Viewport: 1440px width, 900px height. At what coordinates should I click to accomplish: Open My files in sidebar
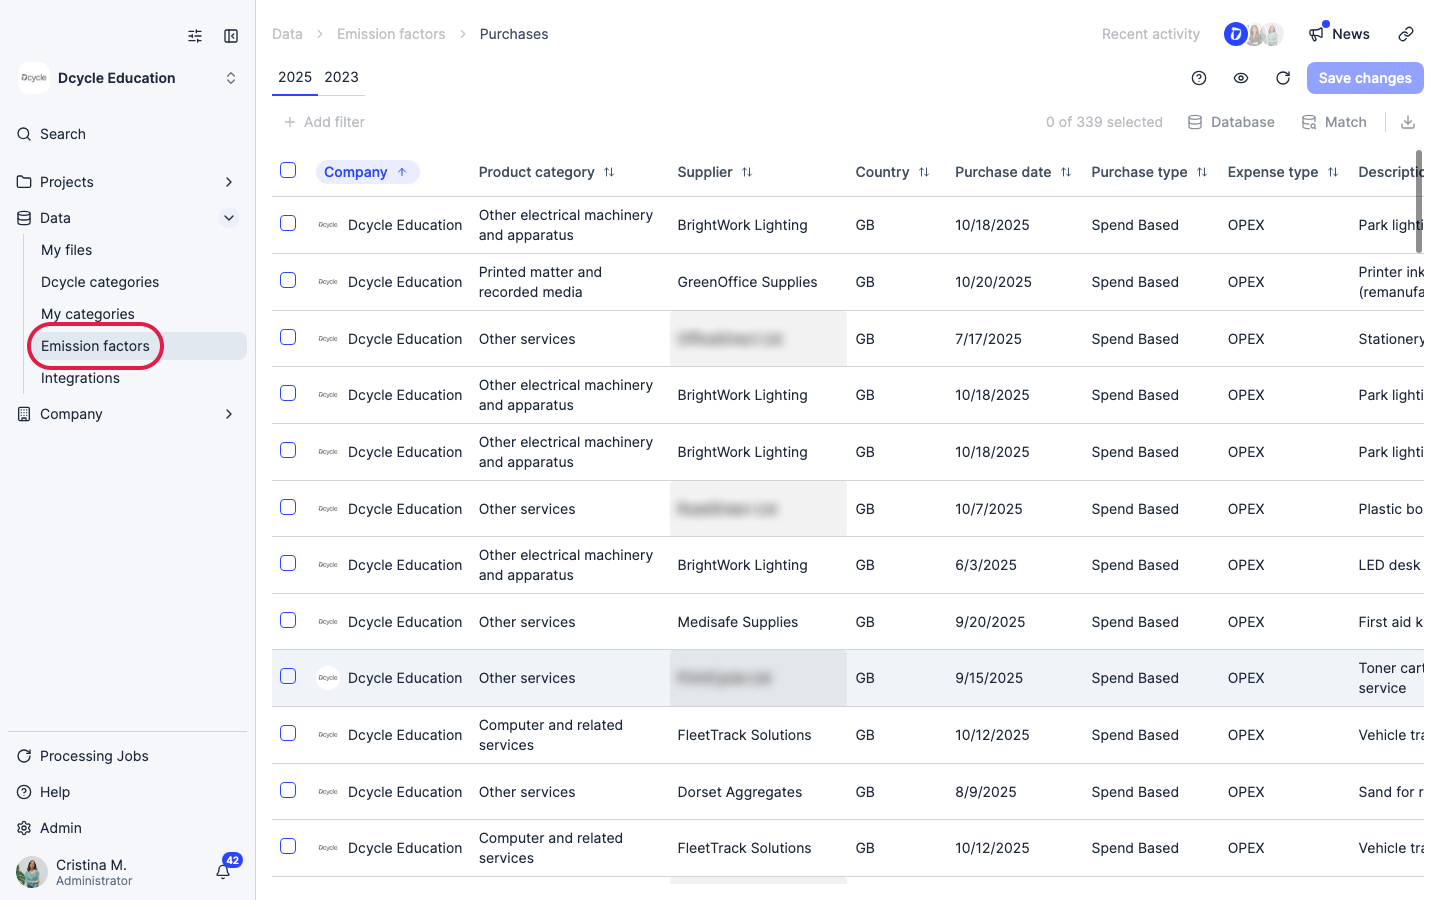tap(66, 250)
